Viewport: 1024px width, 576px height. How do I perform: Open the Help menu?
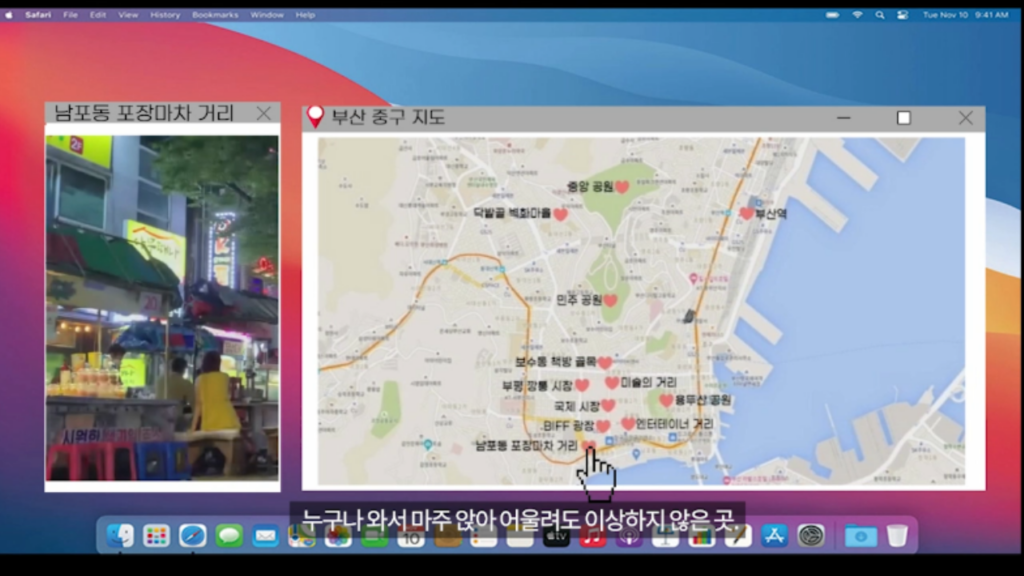coord(305,14)
